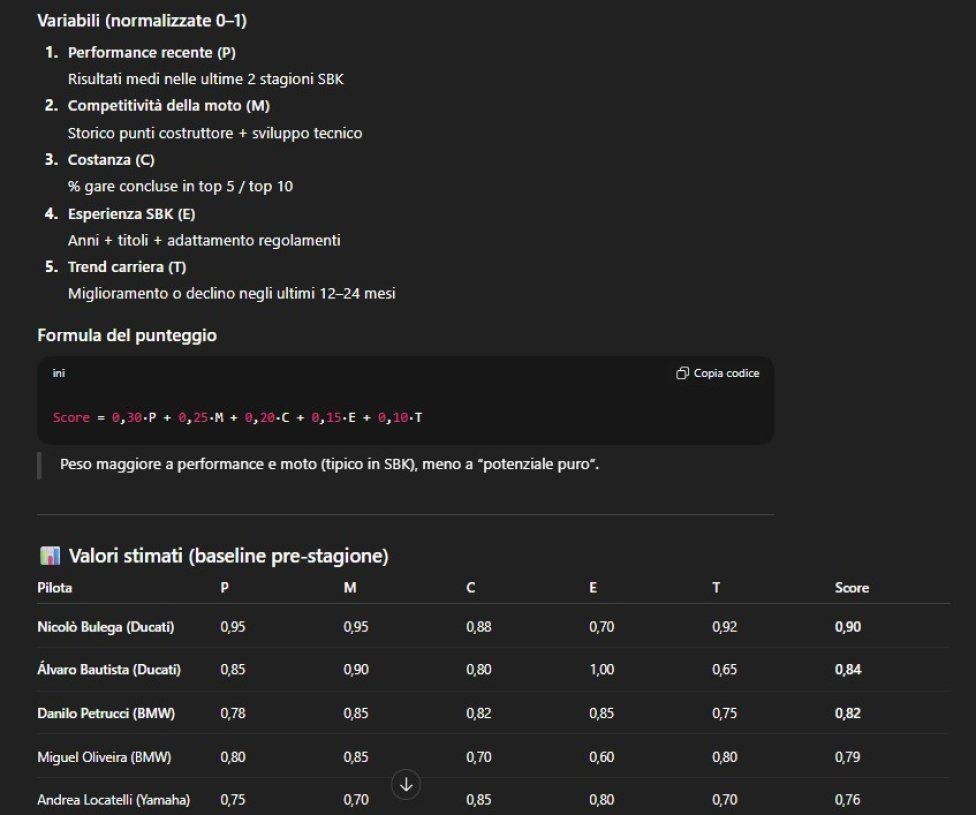Click the 'Pilota' column header

55,588
